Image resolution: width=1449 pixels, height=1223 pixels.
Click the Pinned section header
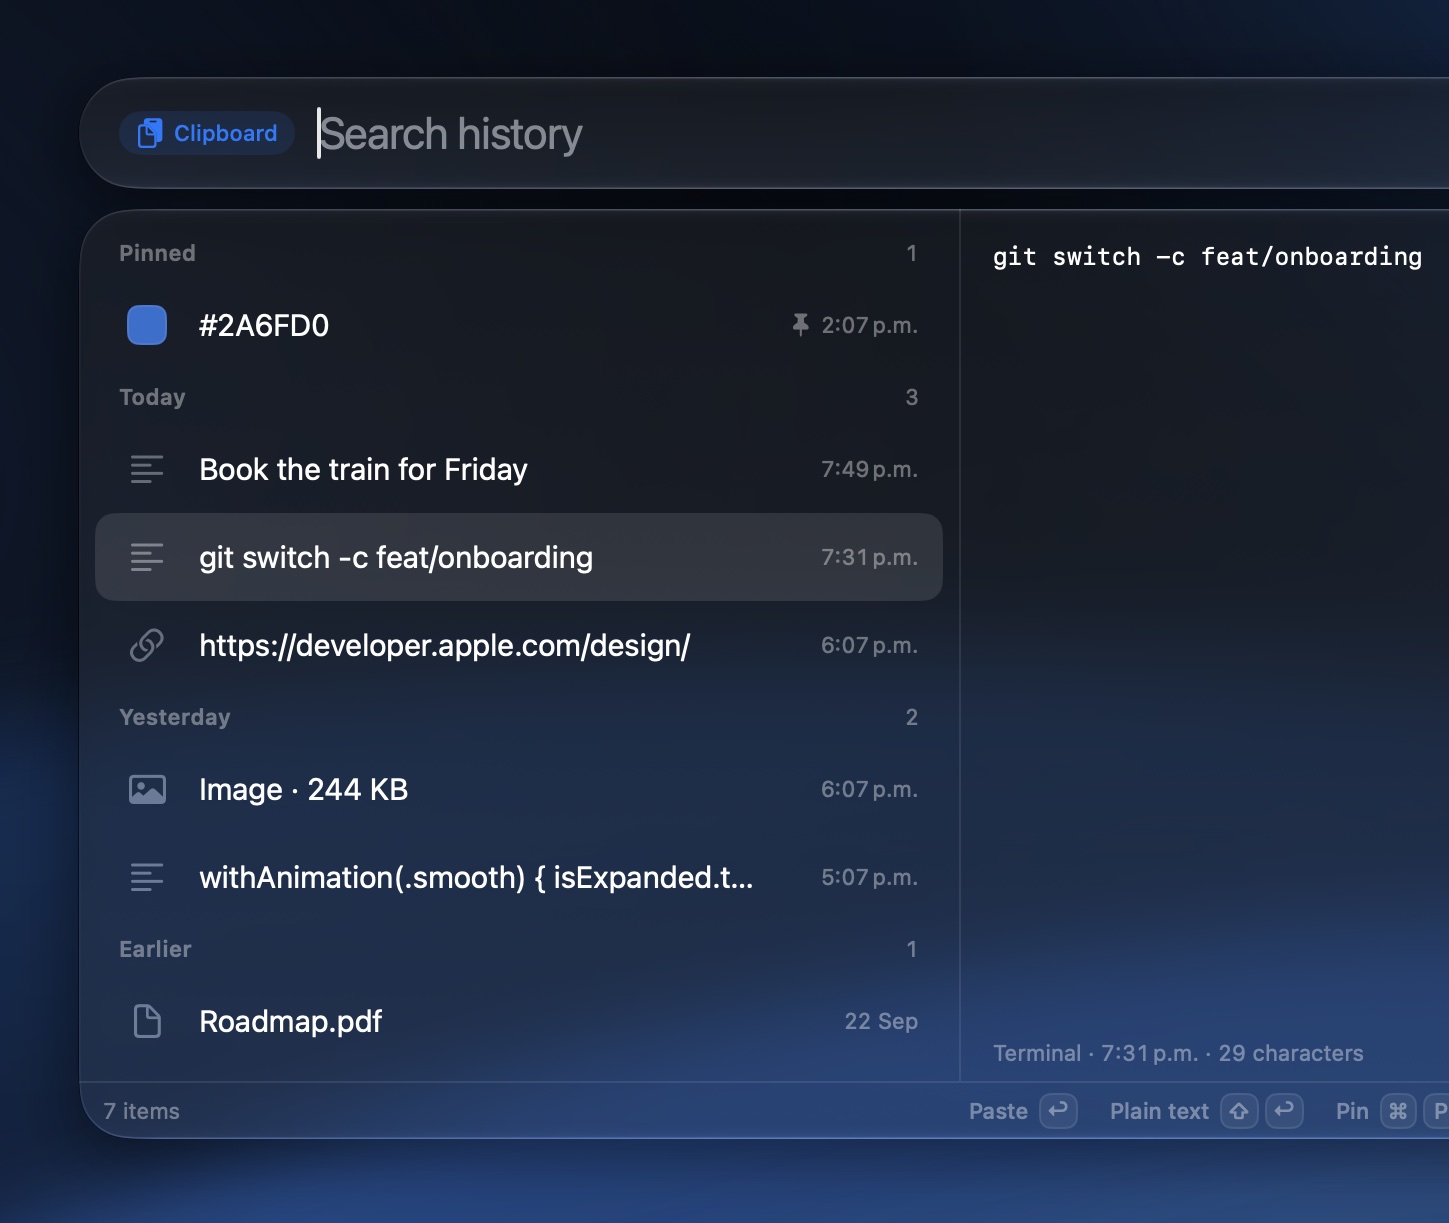157,253
